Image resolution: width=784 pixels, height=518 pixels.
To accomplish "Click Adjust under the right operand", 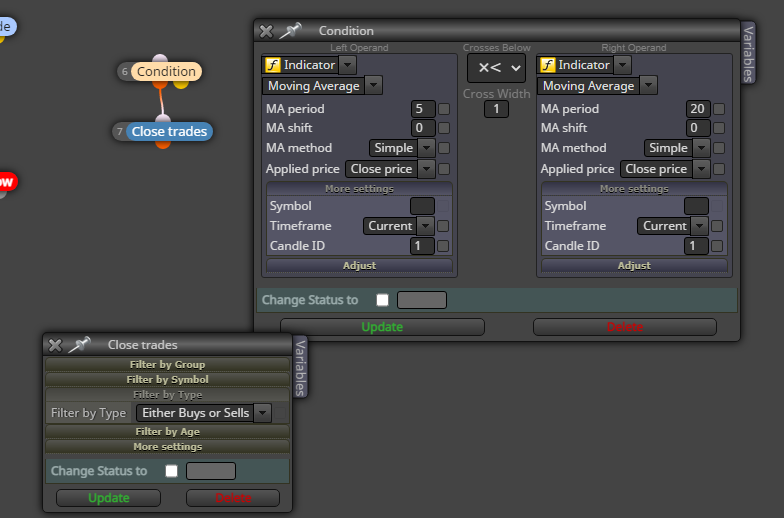I will (x=634, y=266).
